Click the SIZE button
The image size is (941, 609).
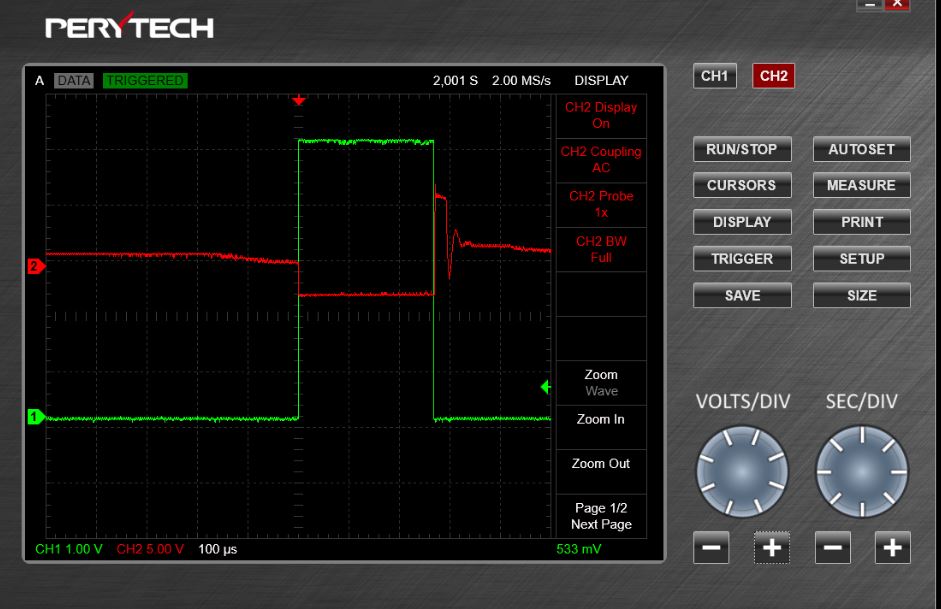point(861,295)
